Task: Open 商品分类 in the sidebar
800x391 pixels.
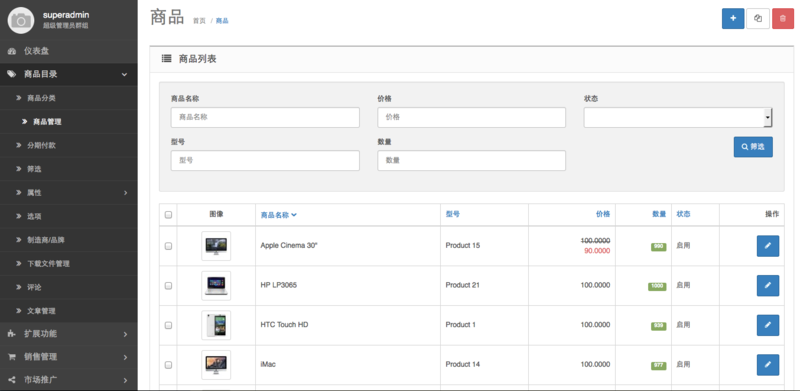Action: [x=68, y=98]
